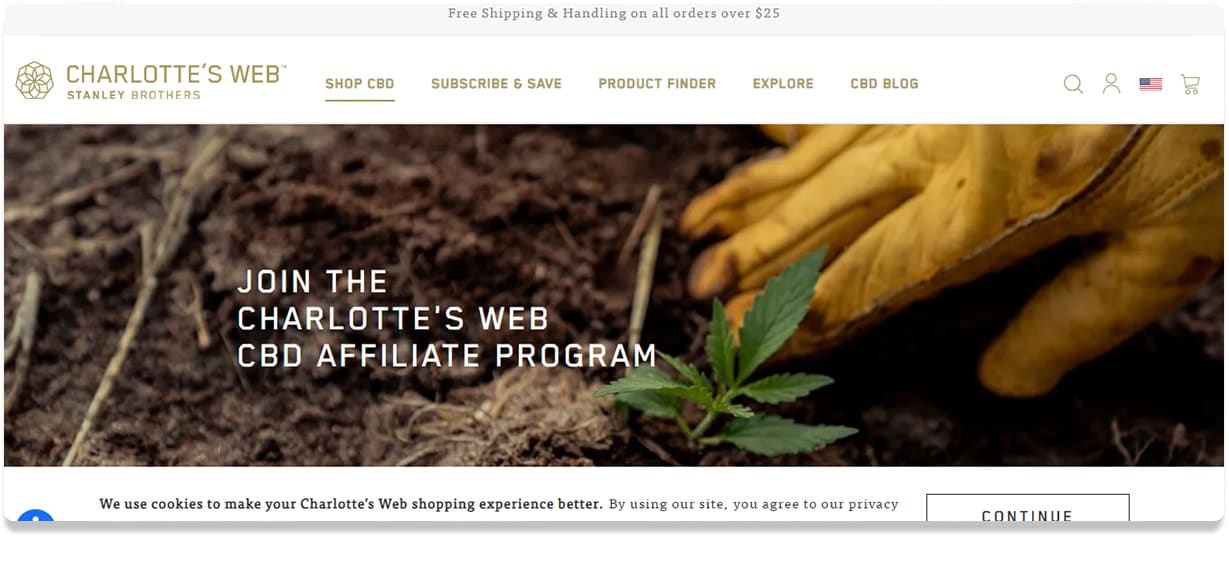The image size is (1229, 562).
Task: Click the hemp seedling in hero image
Action: [728, 358]
